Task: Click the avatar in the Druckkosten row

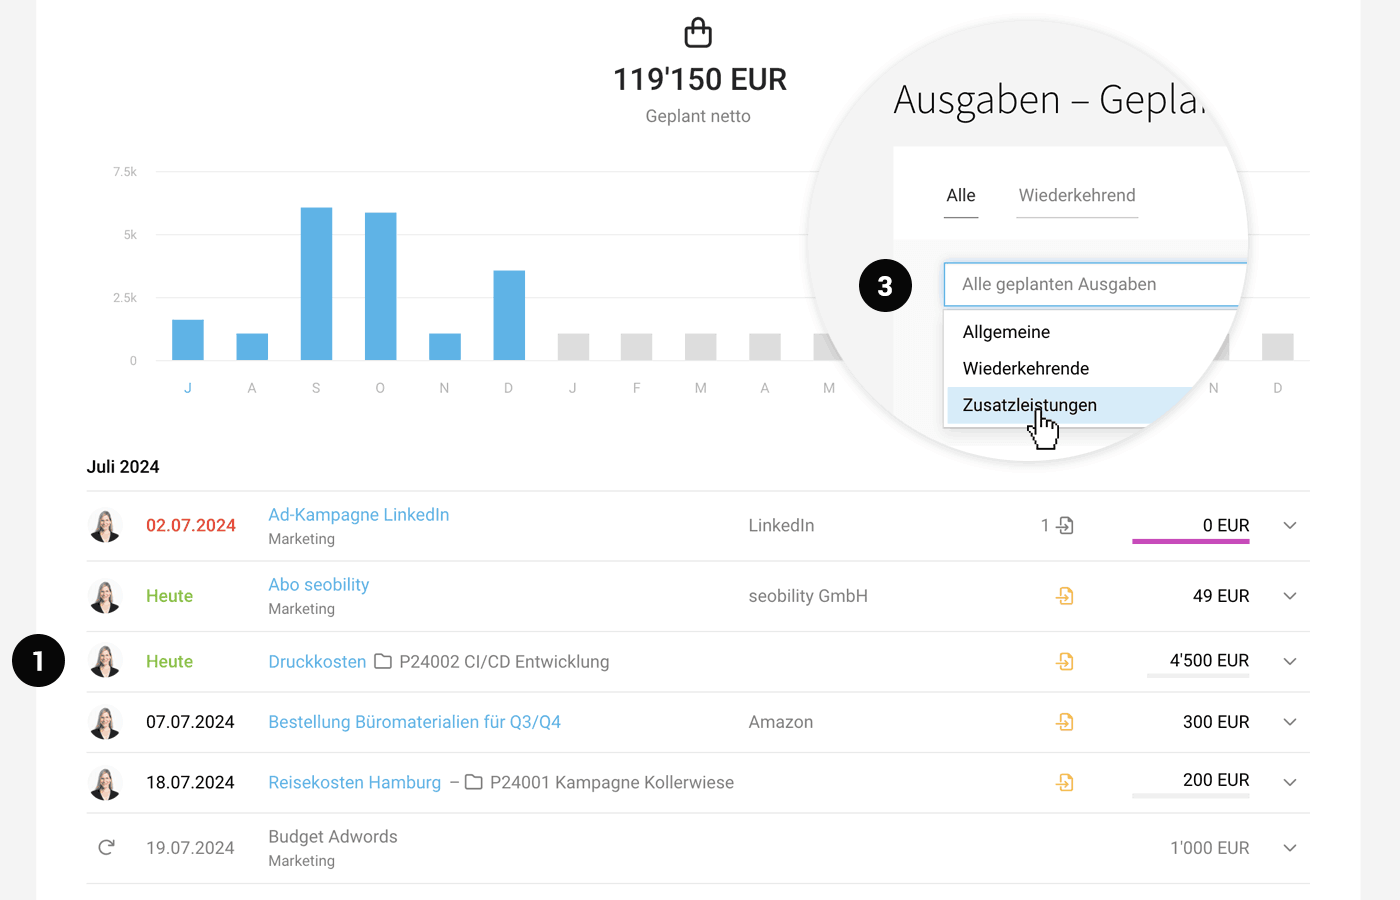Action: tap(105, 661)
